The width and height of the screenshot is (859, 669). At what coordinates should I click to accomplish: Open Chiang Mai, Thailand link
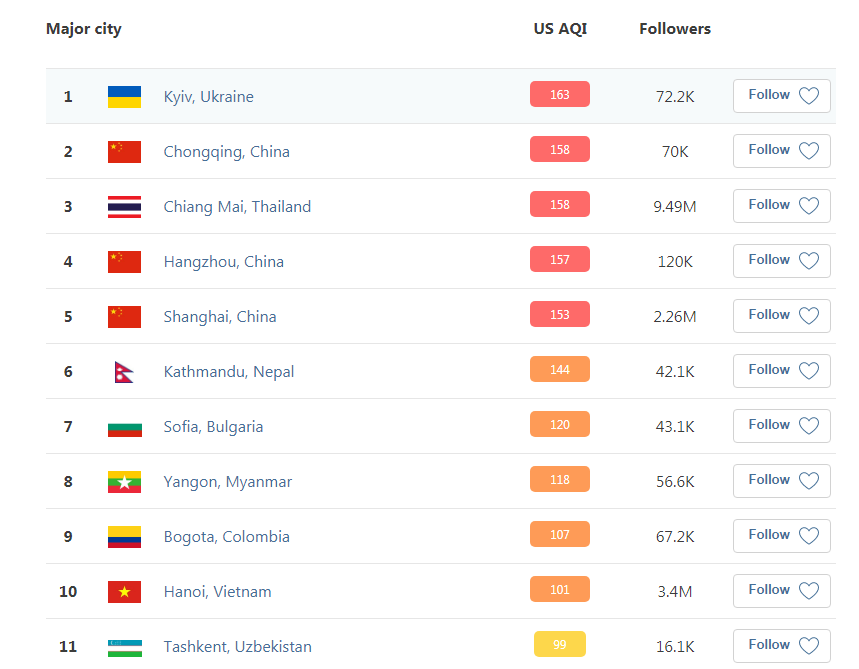tap(237, 207)
